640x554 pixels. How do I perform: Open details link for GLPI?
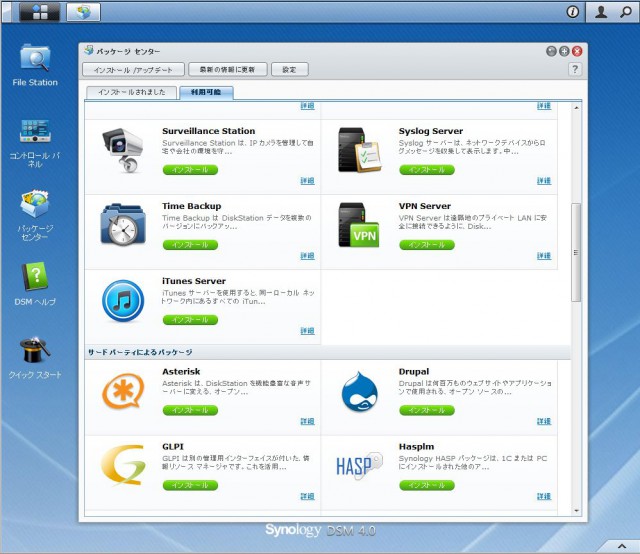(307, 496)
